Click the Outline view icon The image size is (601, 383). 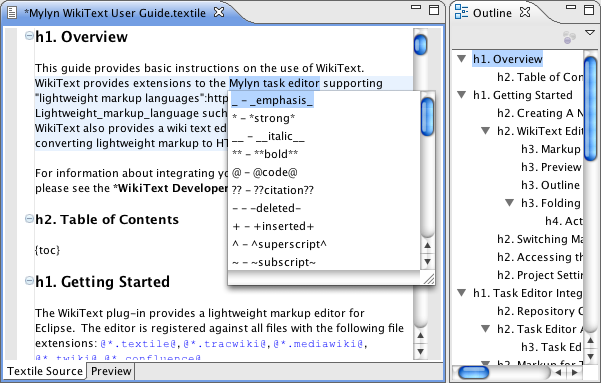(x=461, y=12)
